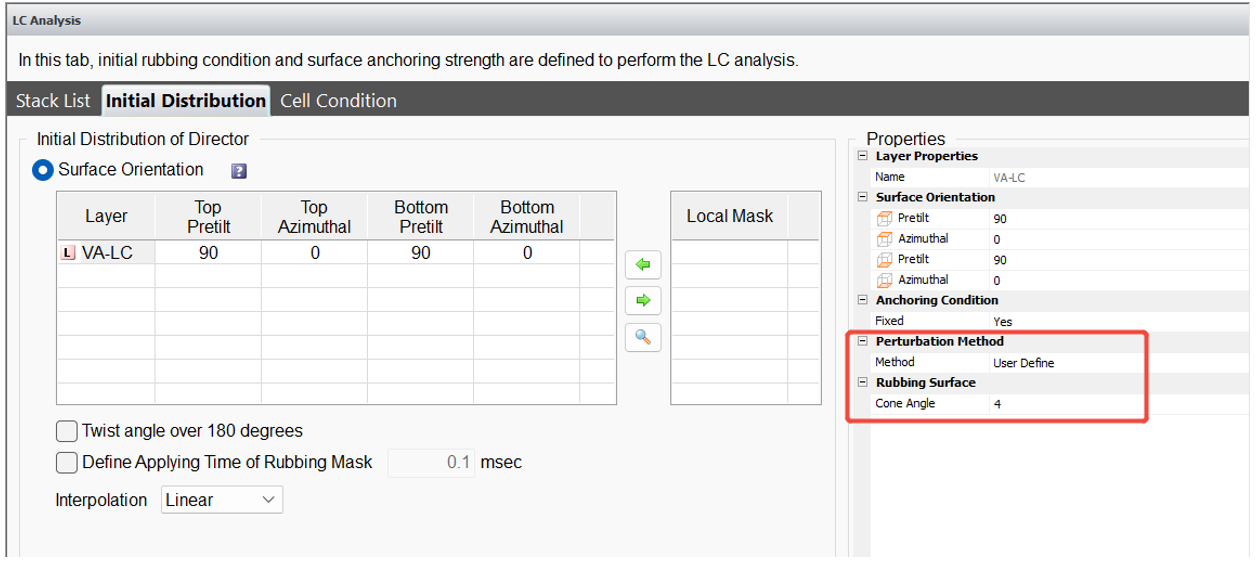Check Define Applying Time of Rubbing Mask
The width and height of the screenshot is (1259, 563).
tap(67, 462)
